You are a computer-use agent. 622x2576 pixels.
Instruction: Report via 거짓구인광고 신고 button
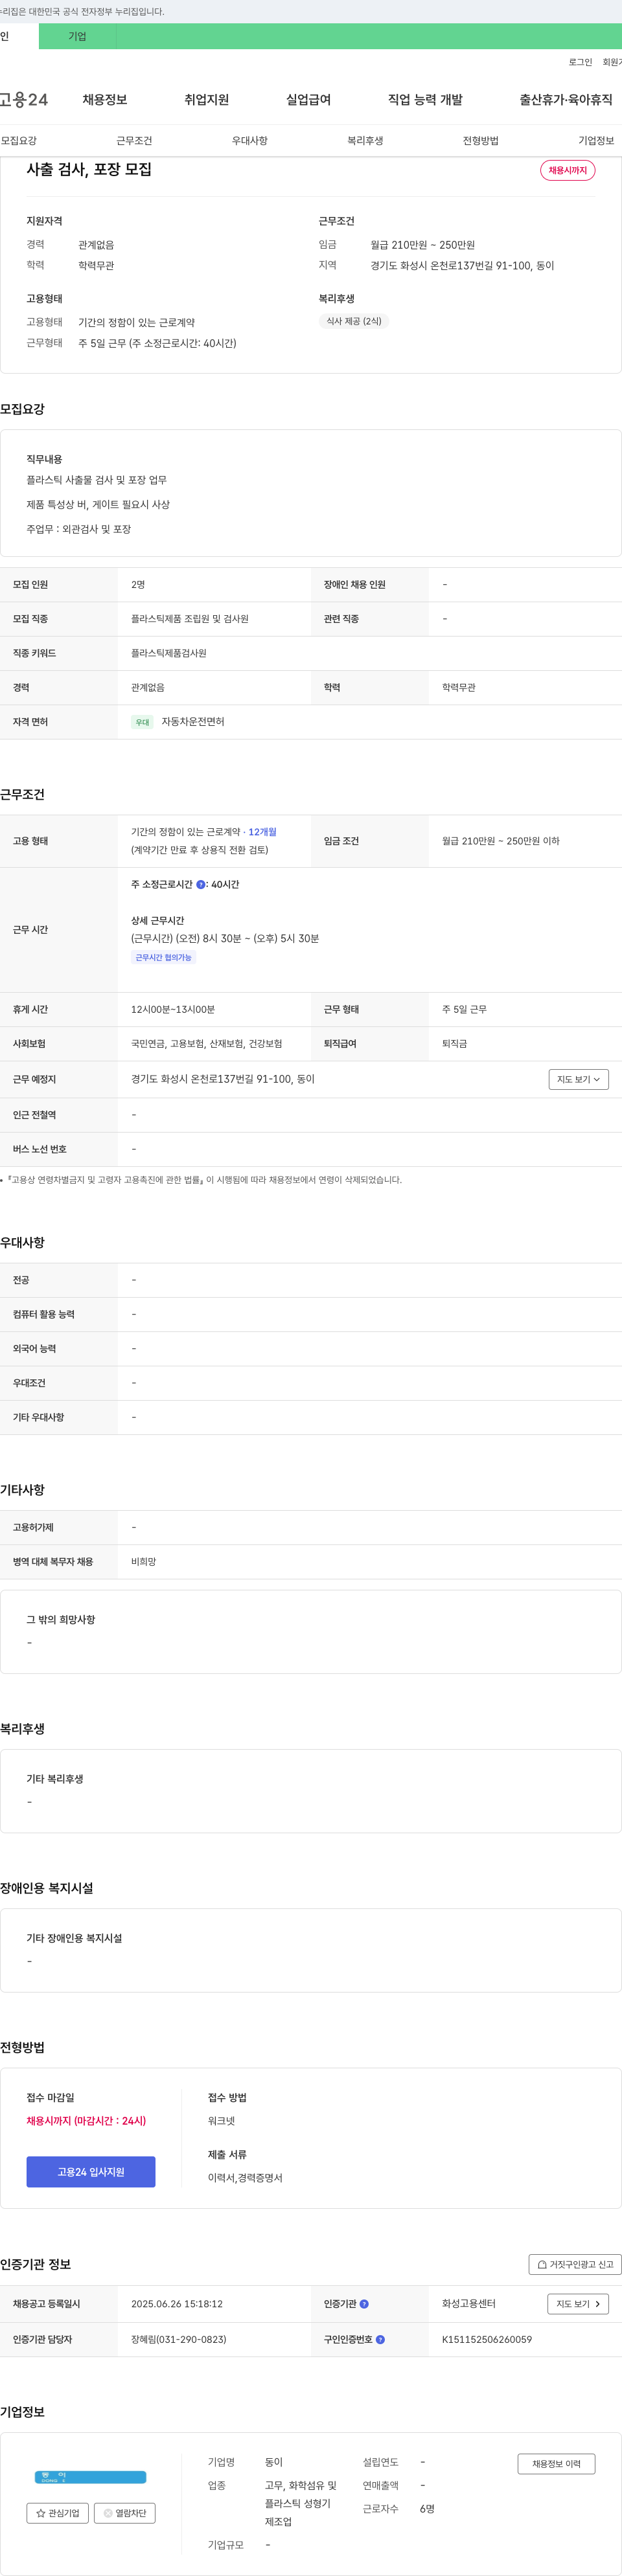(575, 2264)
